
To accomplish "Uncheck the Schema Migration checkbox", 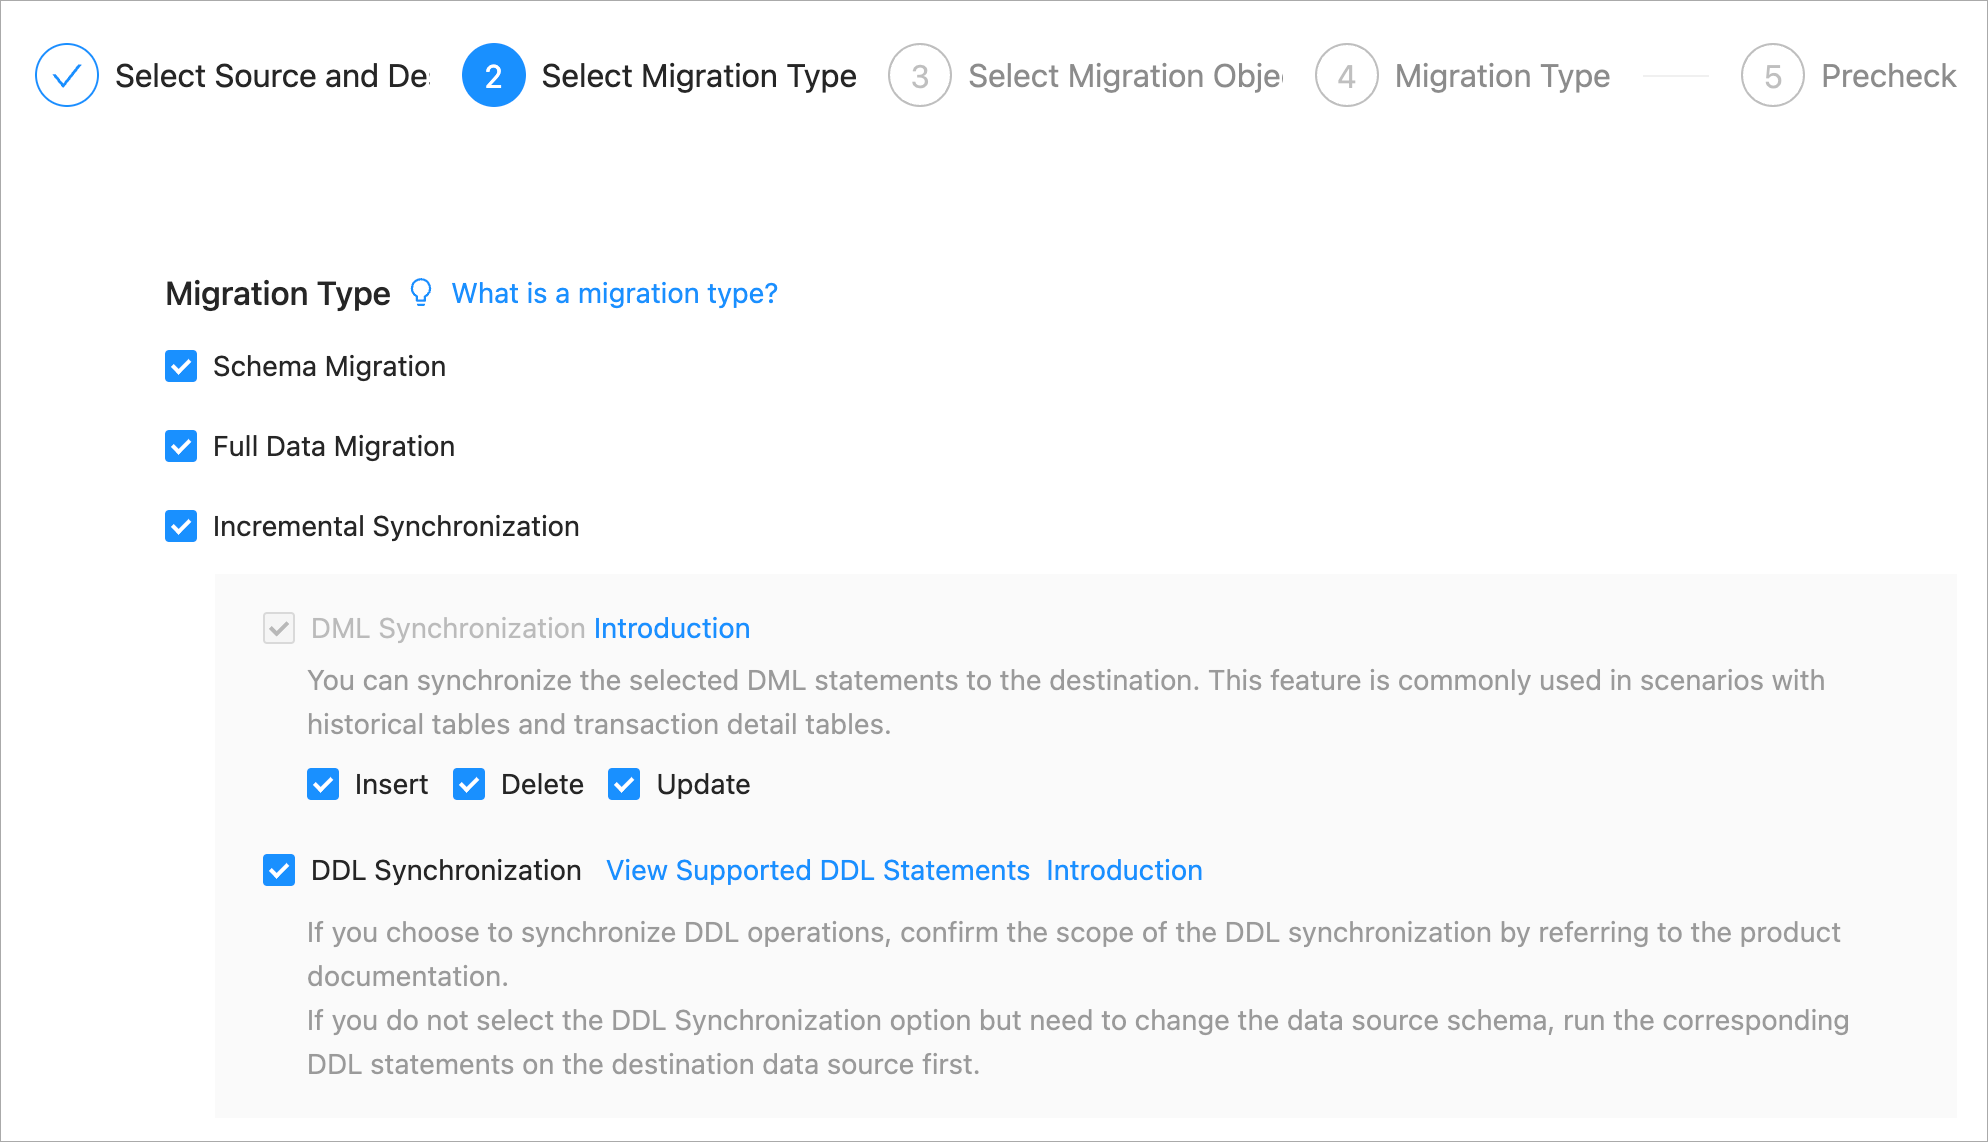I will [181, 366].
